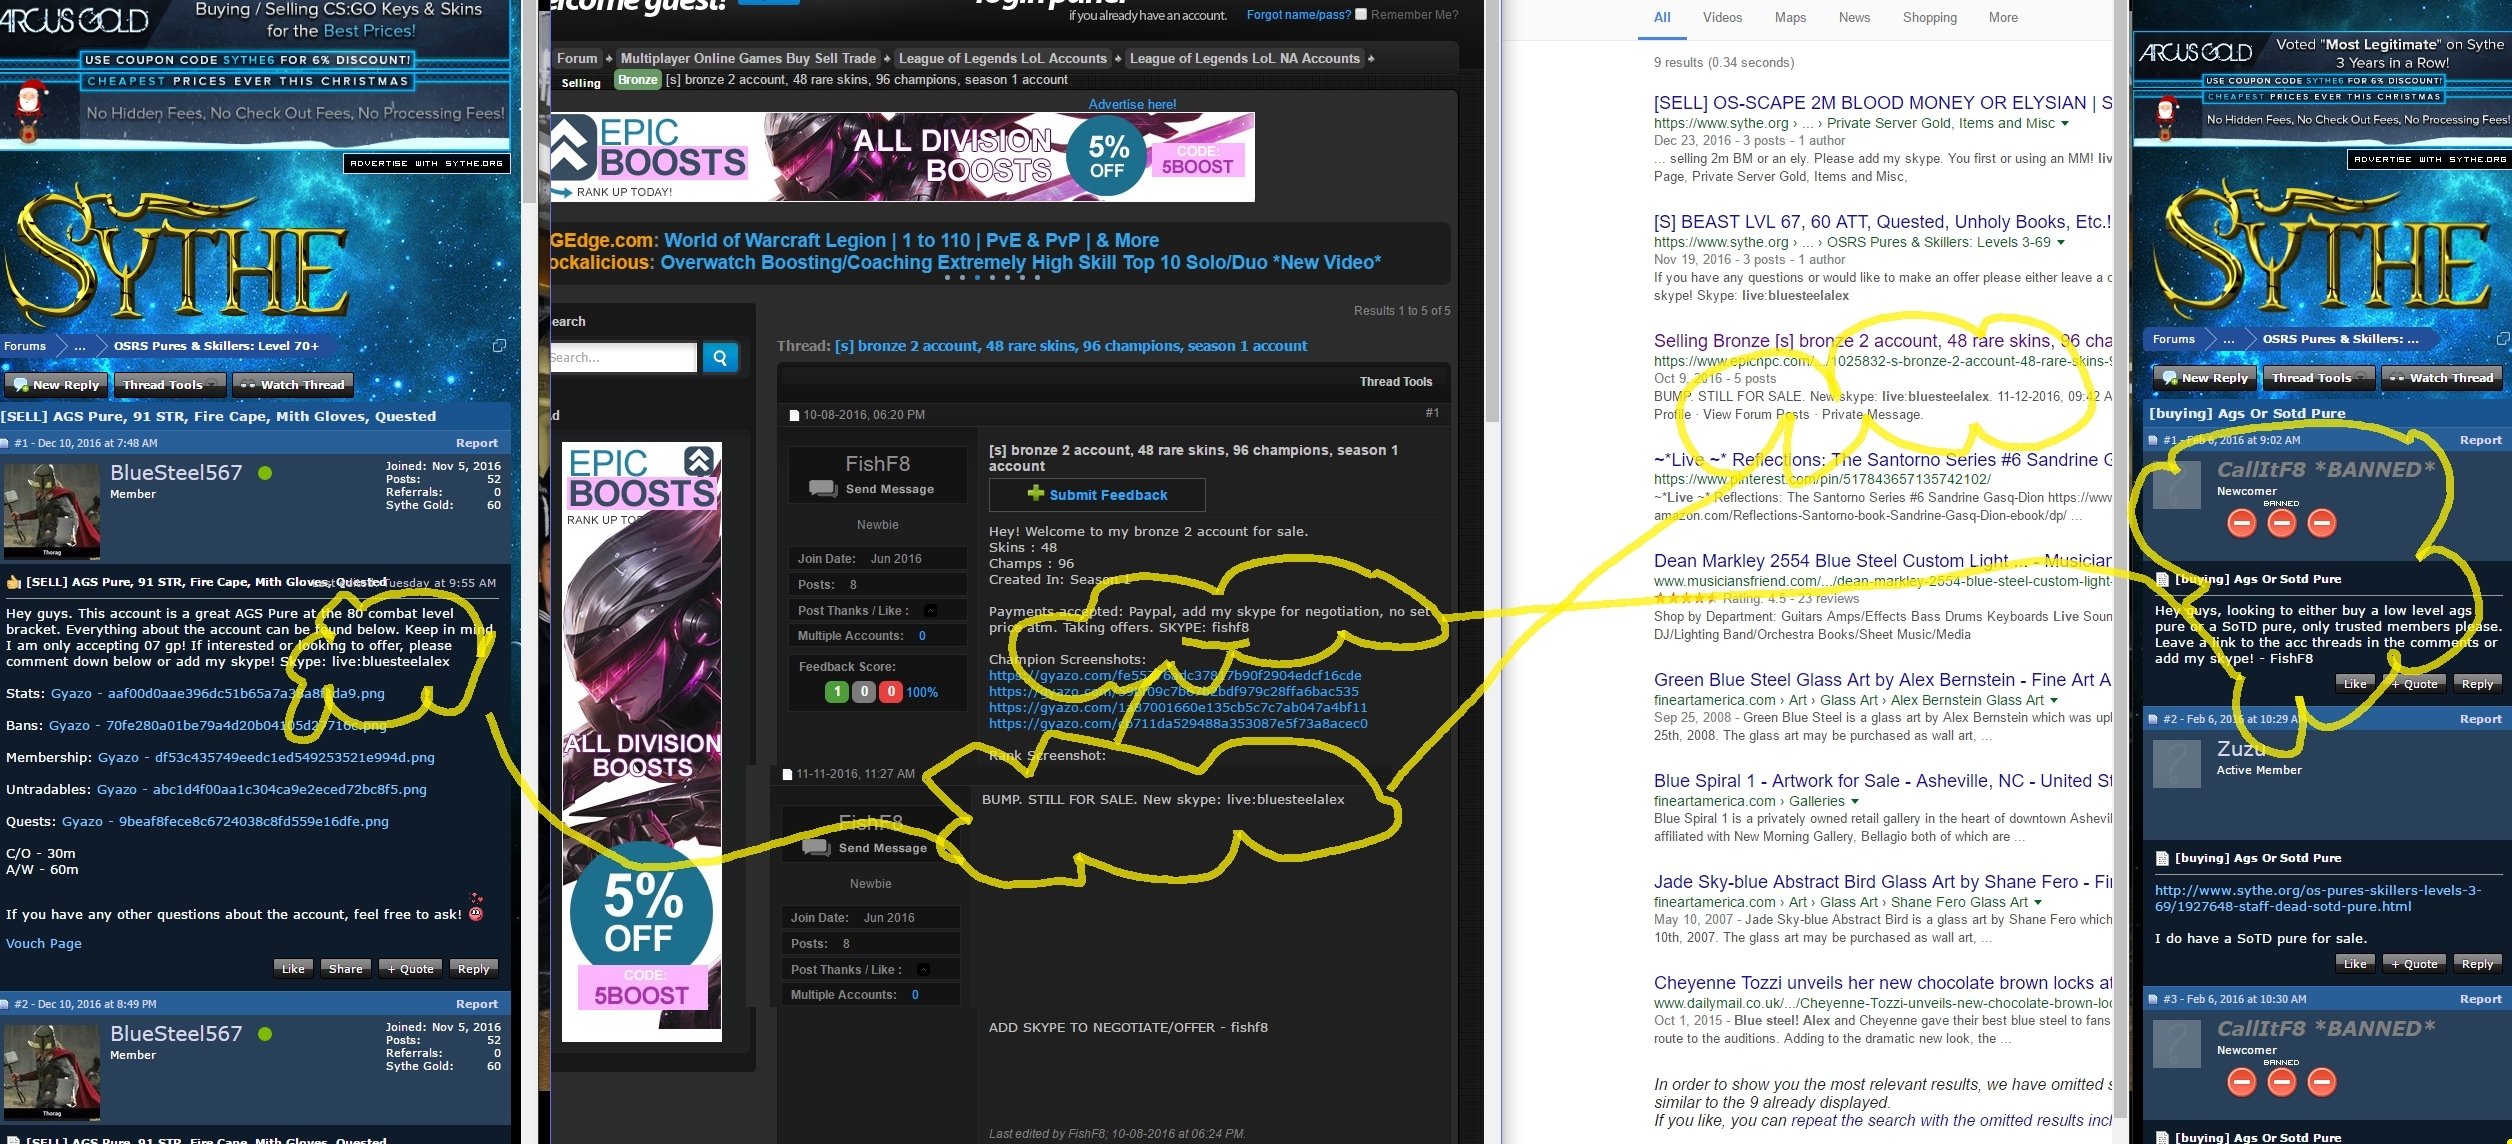Open the More menu in Google tabs
The image size is (2512, 1144).
2003,18
